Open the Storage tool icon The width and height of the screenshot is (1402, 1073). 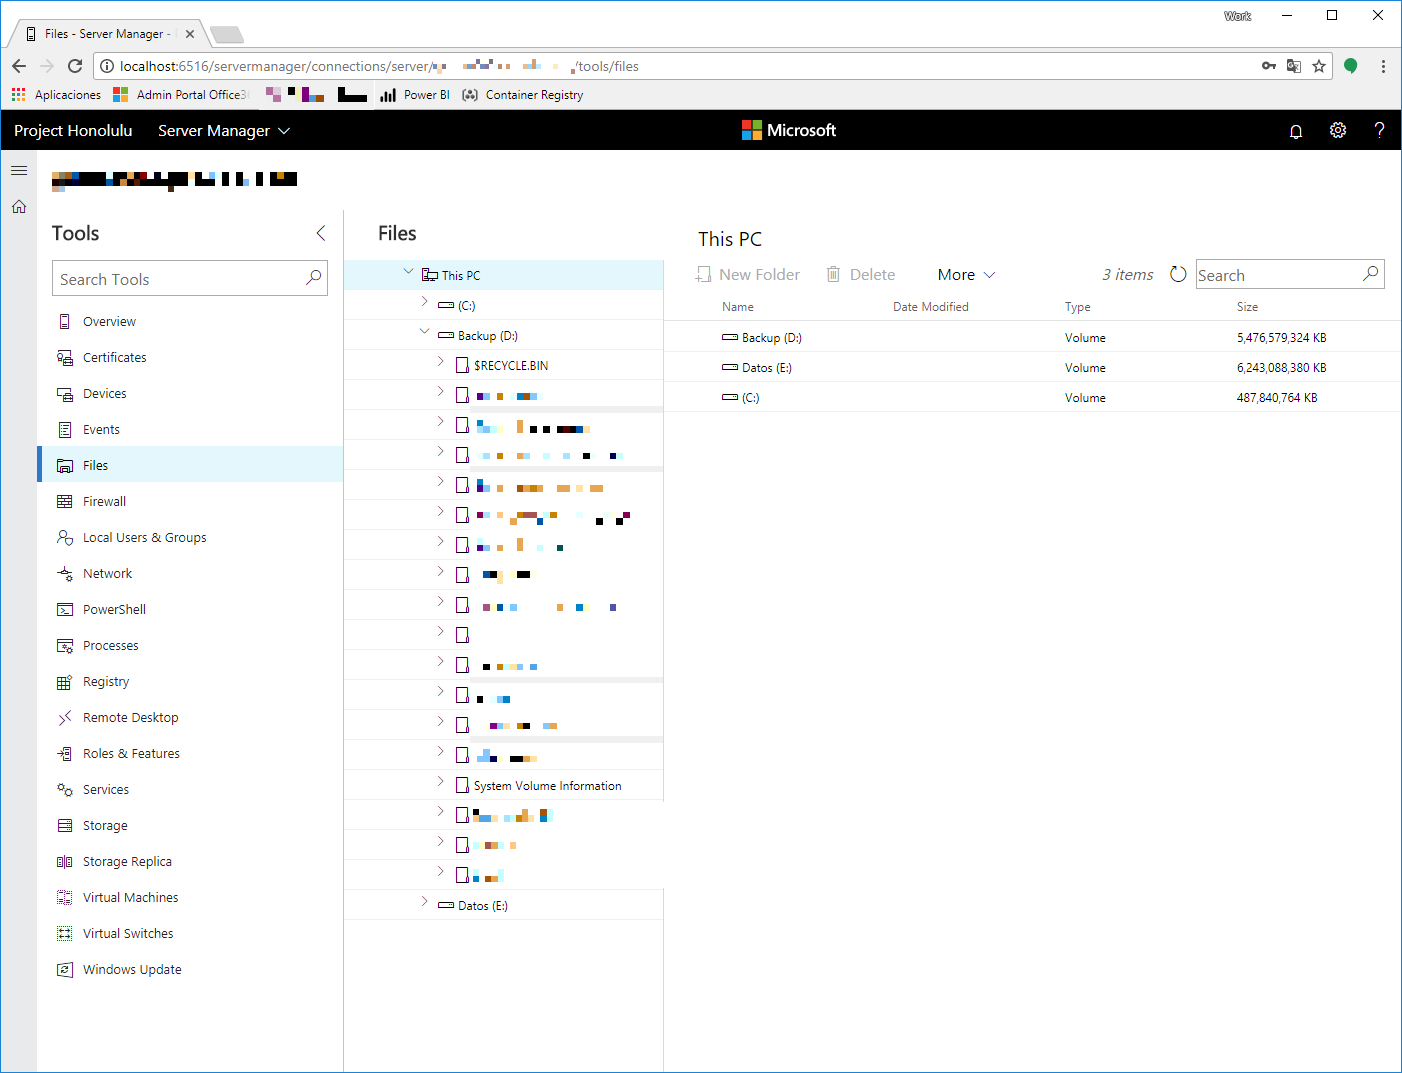[65, 826]
